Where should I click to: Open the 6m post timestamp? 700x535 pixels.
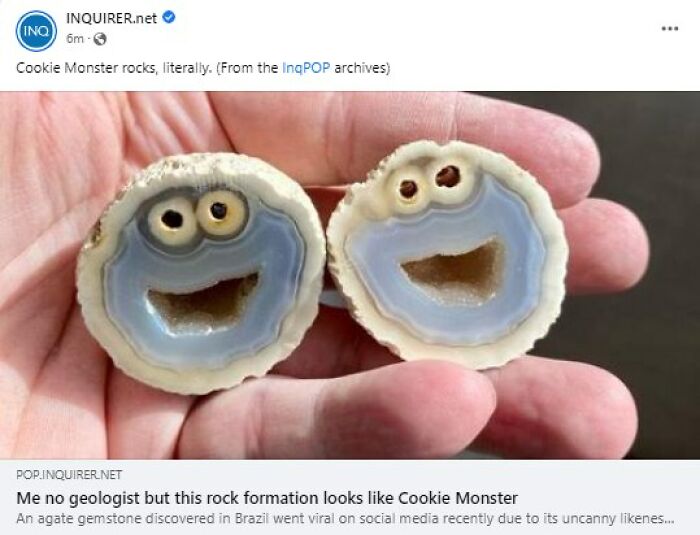click(75, 39)
